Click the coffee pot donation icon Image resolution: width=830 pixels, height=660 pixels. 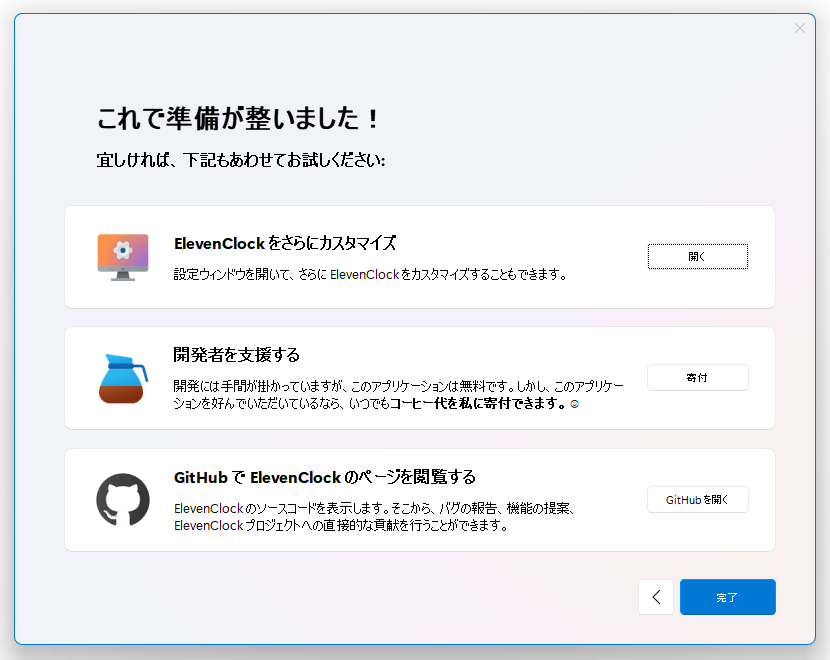pos(123,378)
